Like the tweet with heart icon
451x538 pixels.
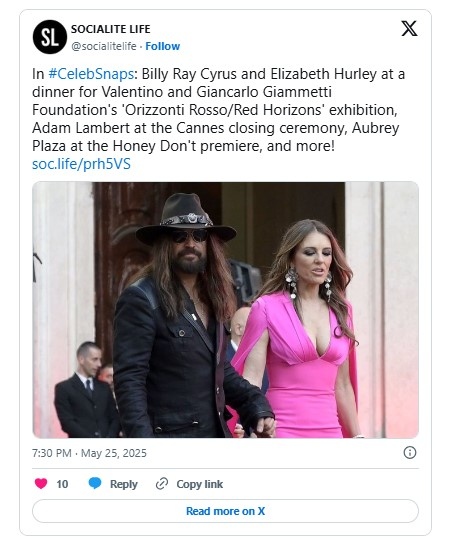click(41, 483)
